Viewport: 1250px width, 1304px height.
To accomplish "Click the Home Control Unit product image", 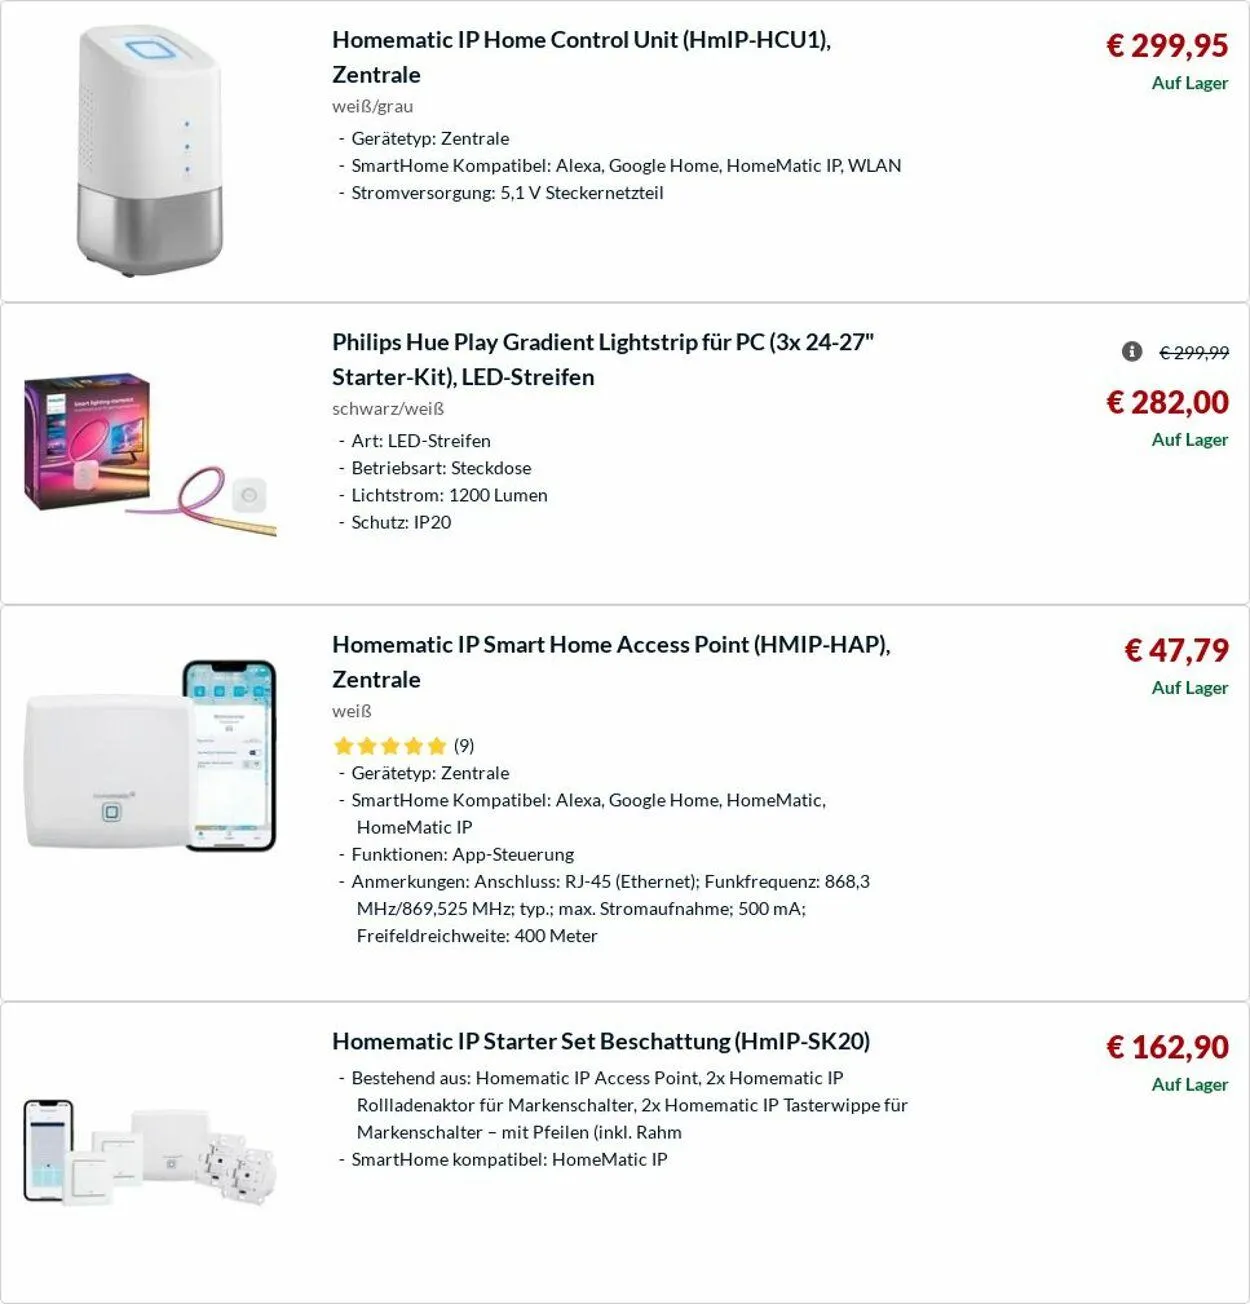I will (x=150, y=151).
